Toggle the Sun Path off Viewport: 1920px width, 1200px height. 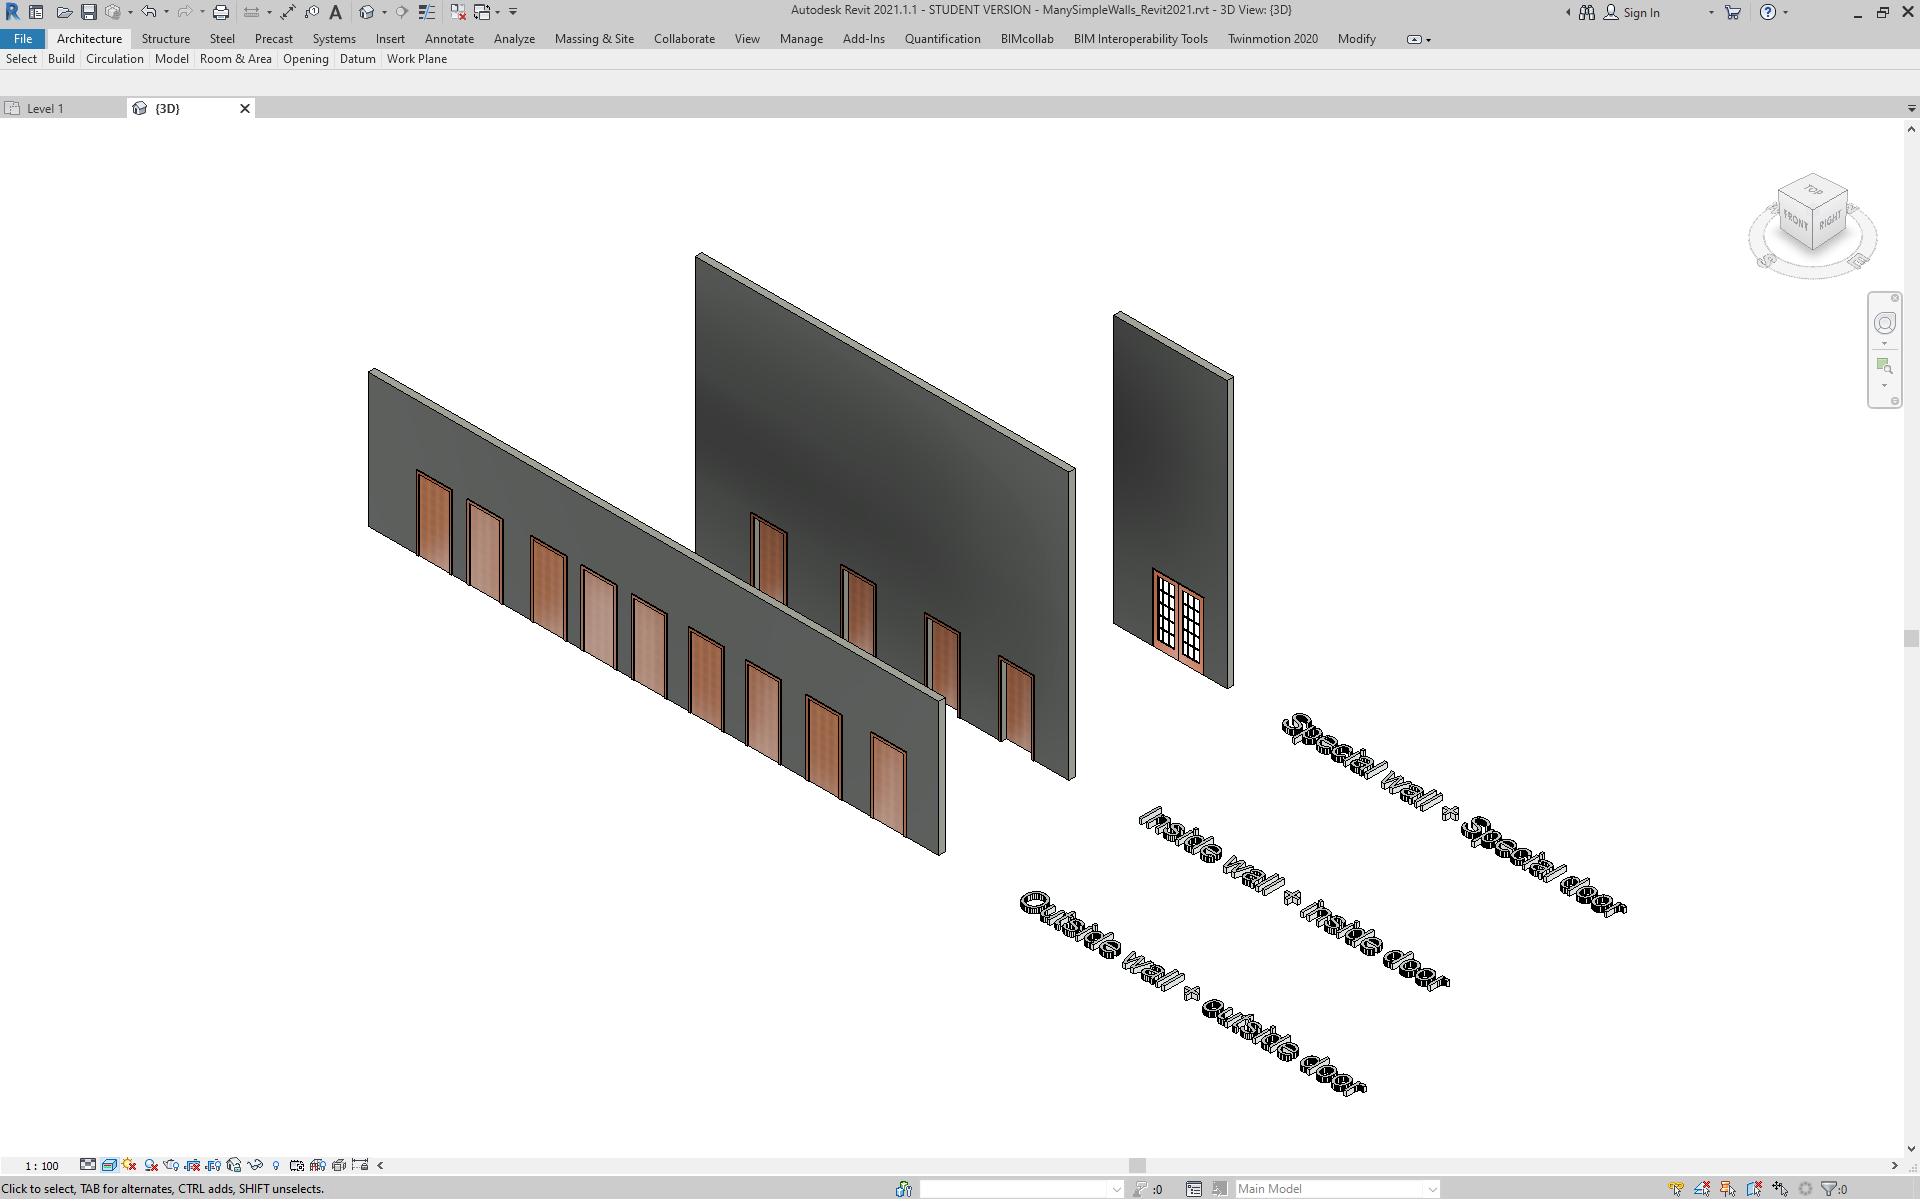[128, 1165]
